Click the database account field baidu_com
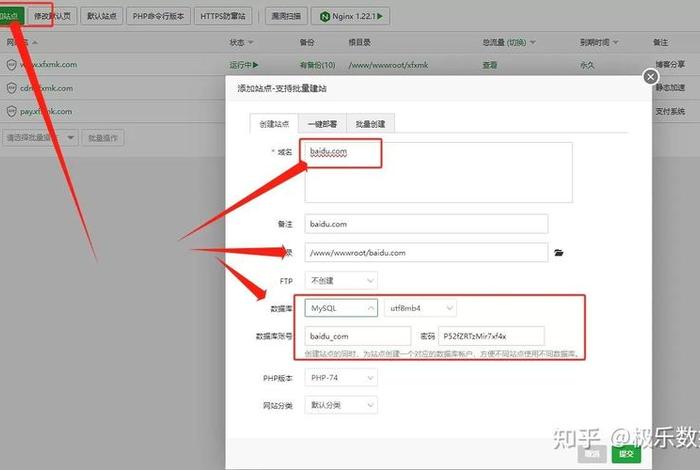700x470 pixels. point(358,336)
